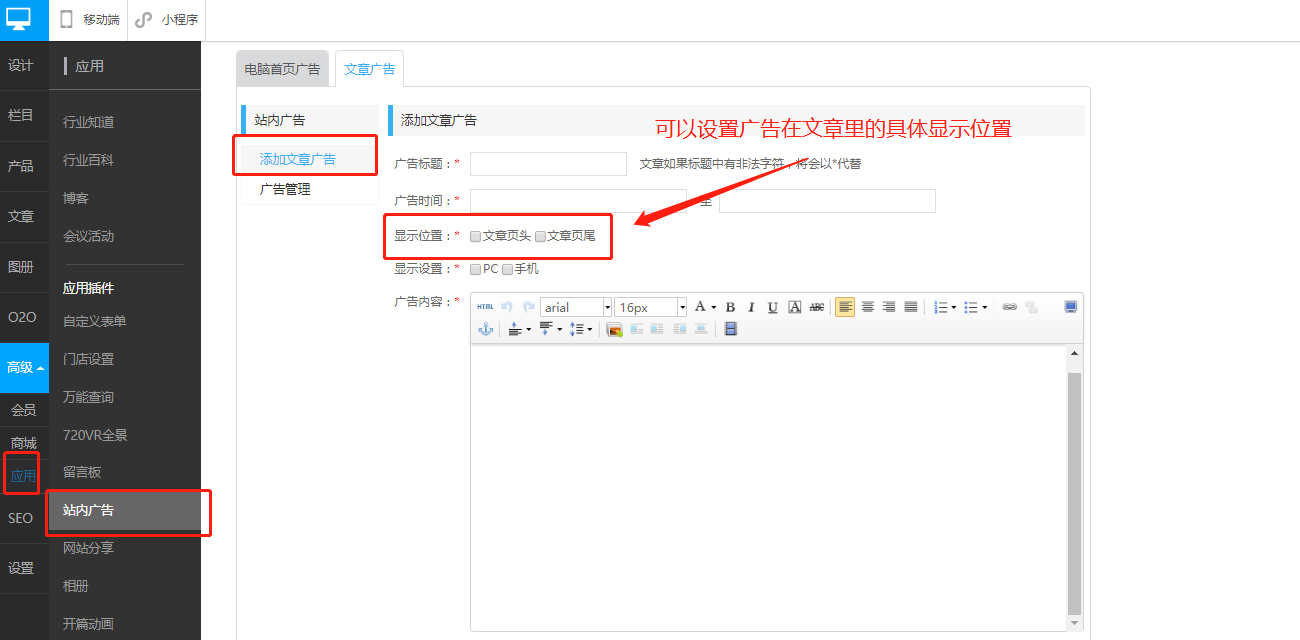The height and width of the screenshot is (640, 1300).
Task: Check the 文章页头 checkbox
Action: [476, 237]
